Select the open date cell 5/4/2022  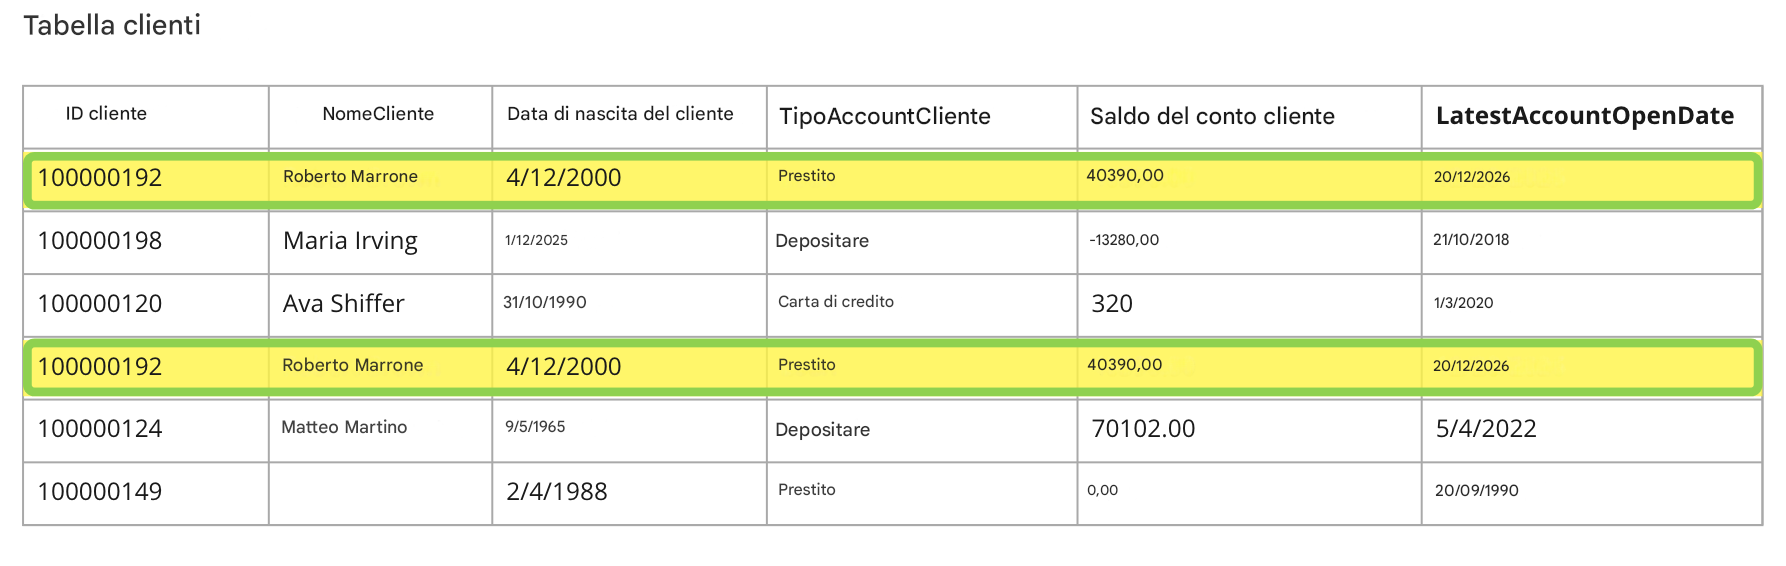(1592, 430)
